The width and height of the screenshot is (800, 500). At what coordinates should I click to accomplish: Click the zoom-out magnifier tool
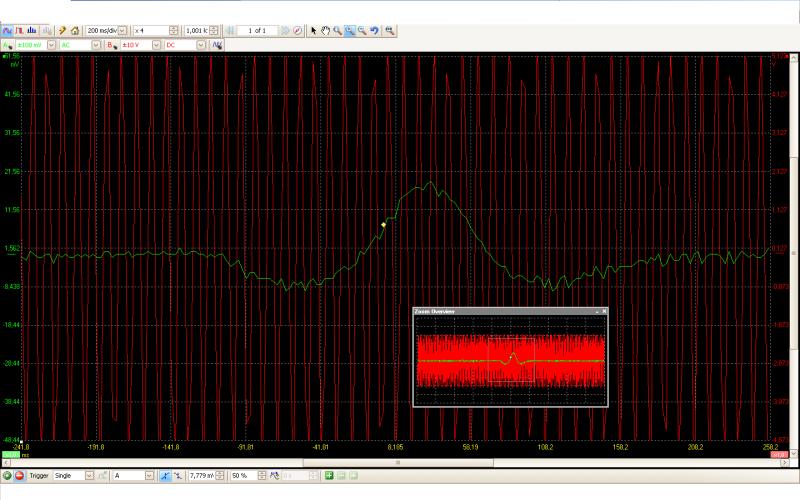pos(361,31)
